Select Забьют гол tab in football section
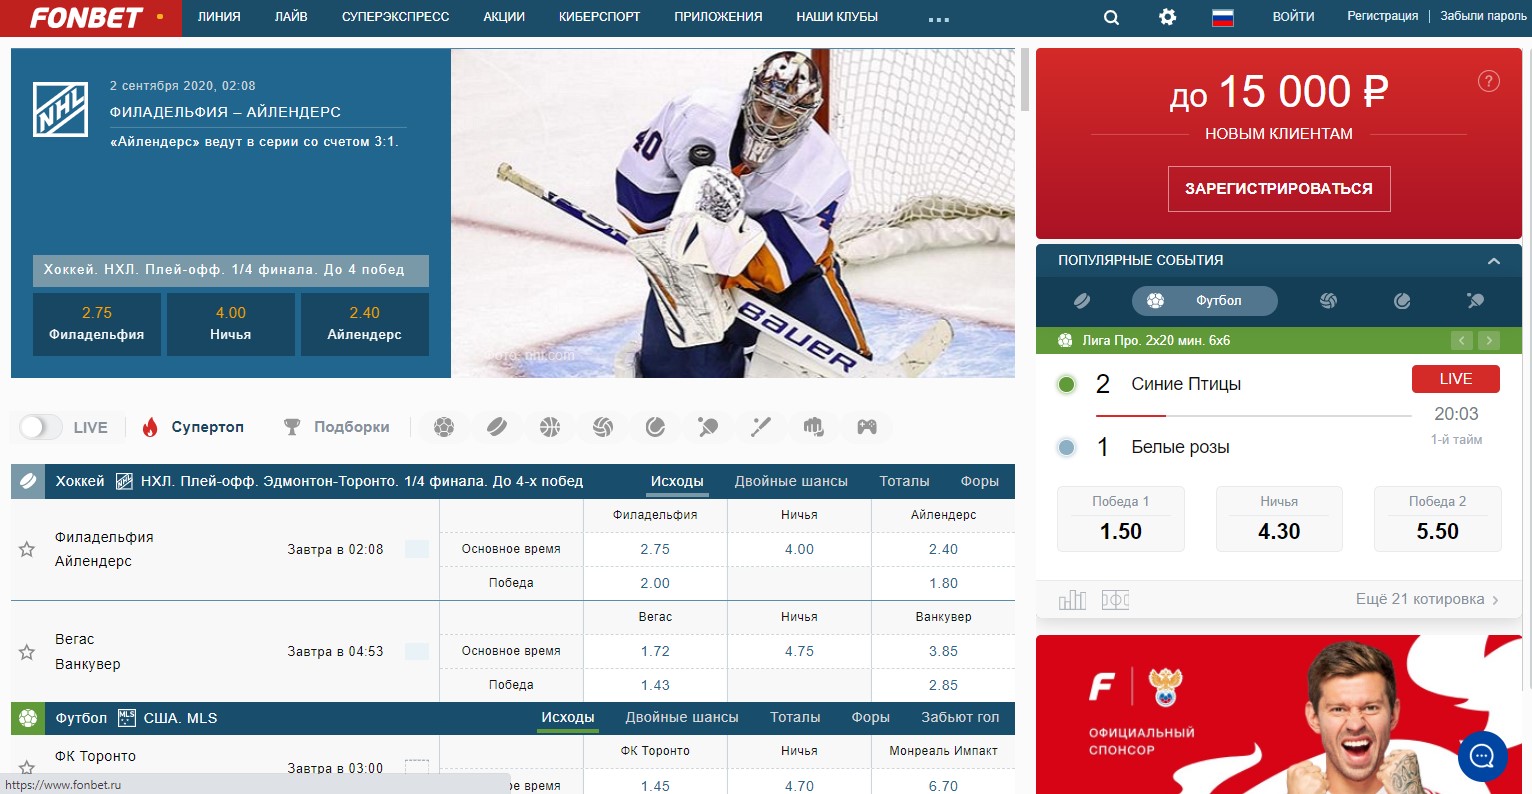This screenshot has height=794, width=1532. click(x=960, y=718)
